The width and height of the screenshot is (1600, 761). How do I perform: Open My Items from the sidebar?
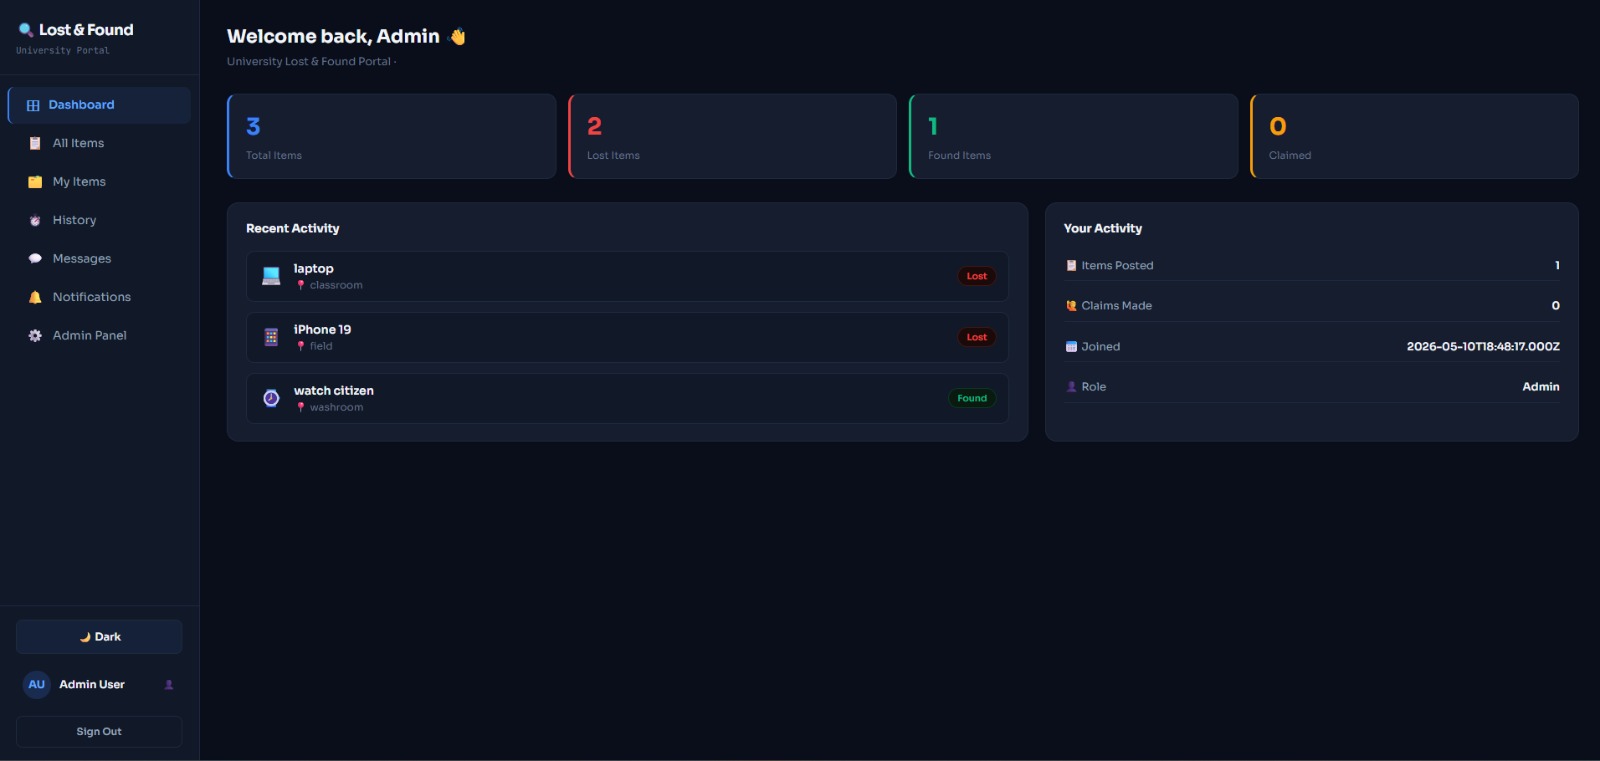tap(99, 182)
